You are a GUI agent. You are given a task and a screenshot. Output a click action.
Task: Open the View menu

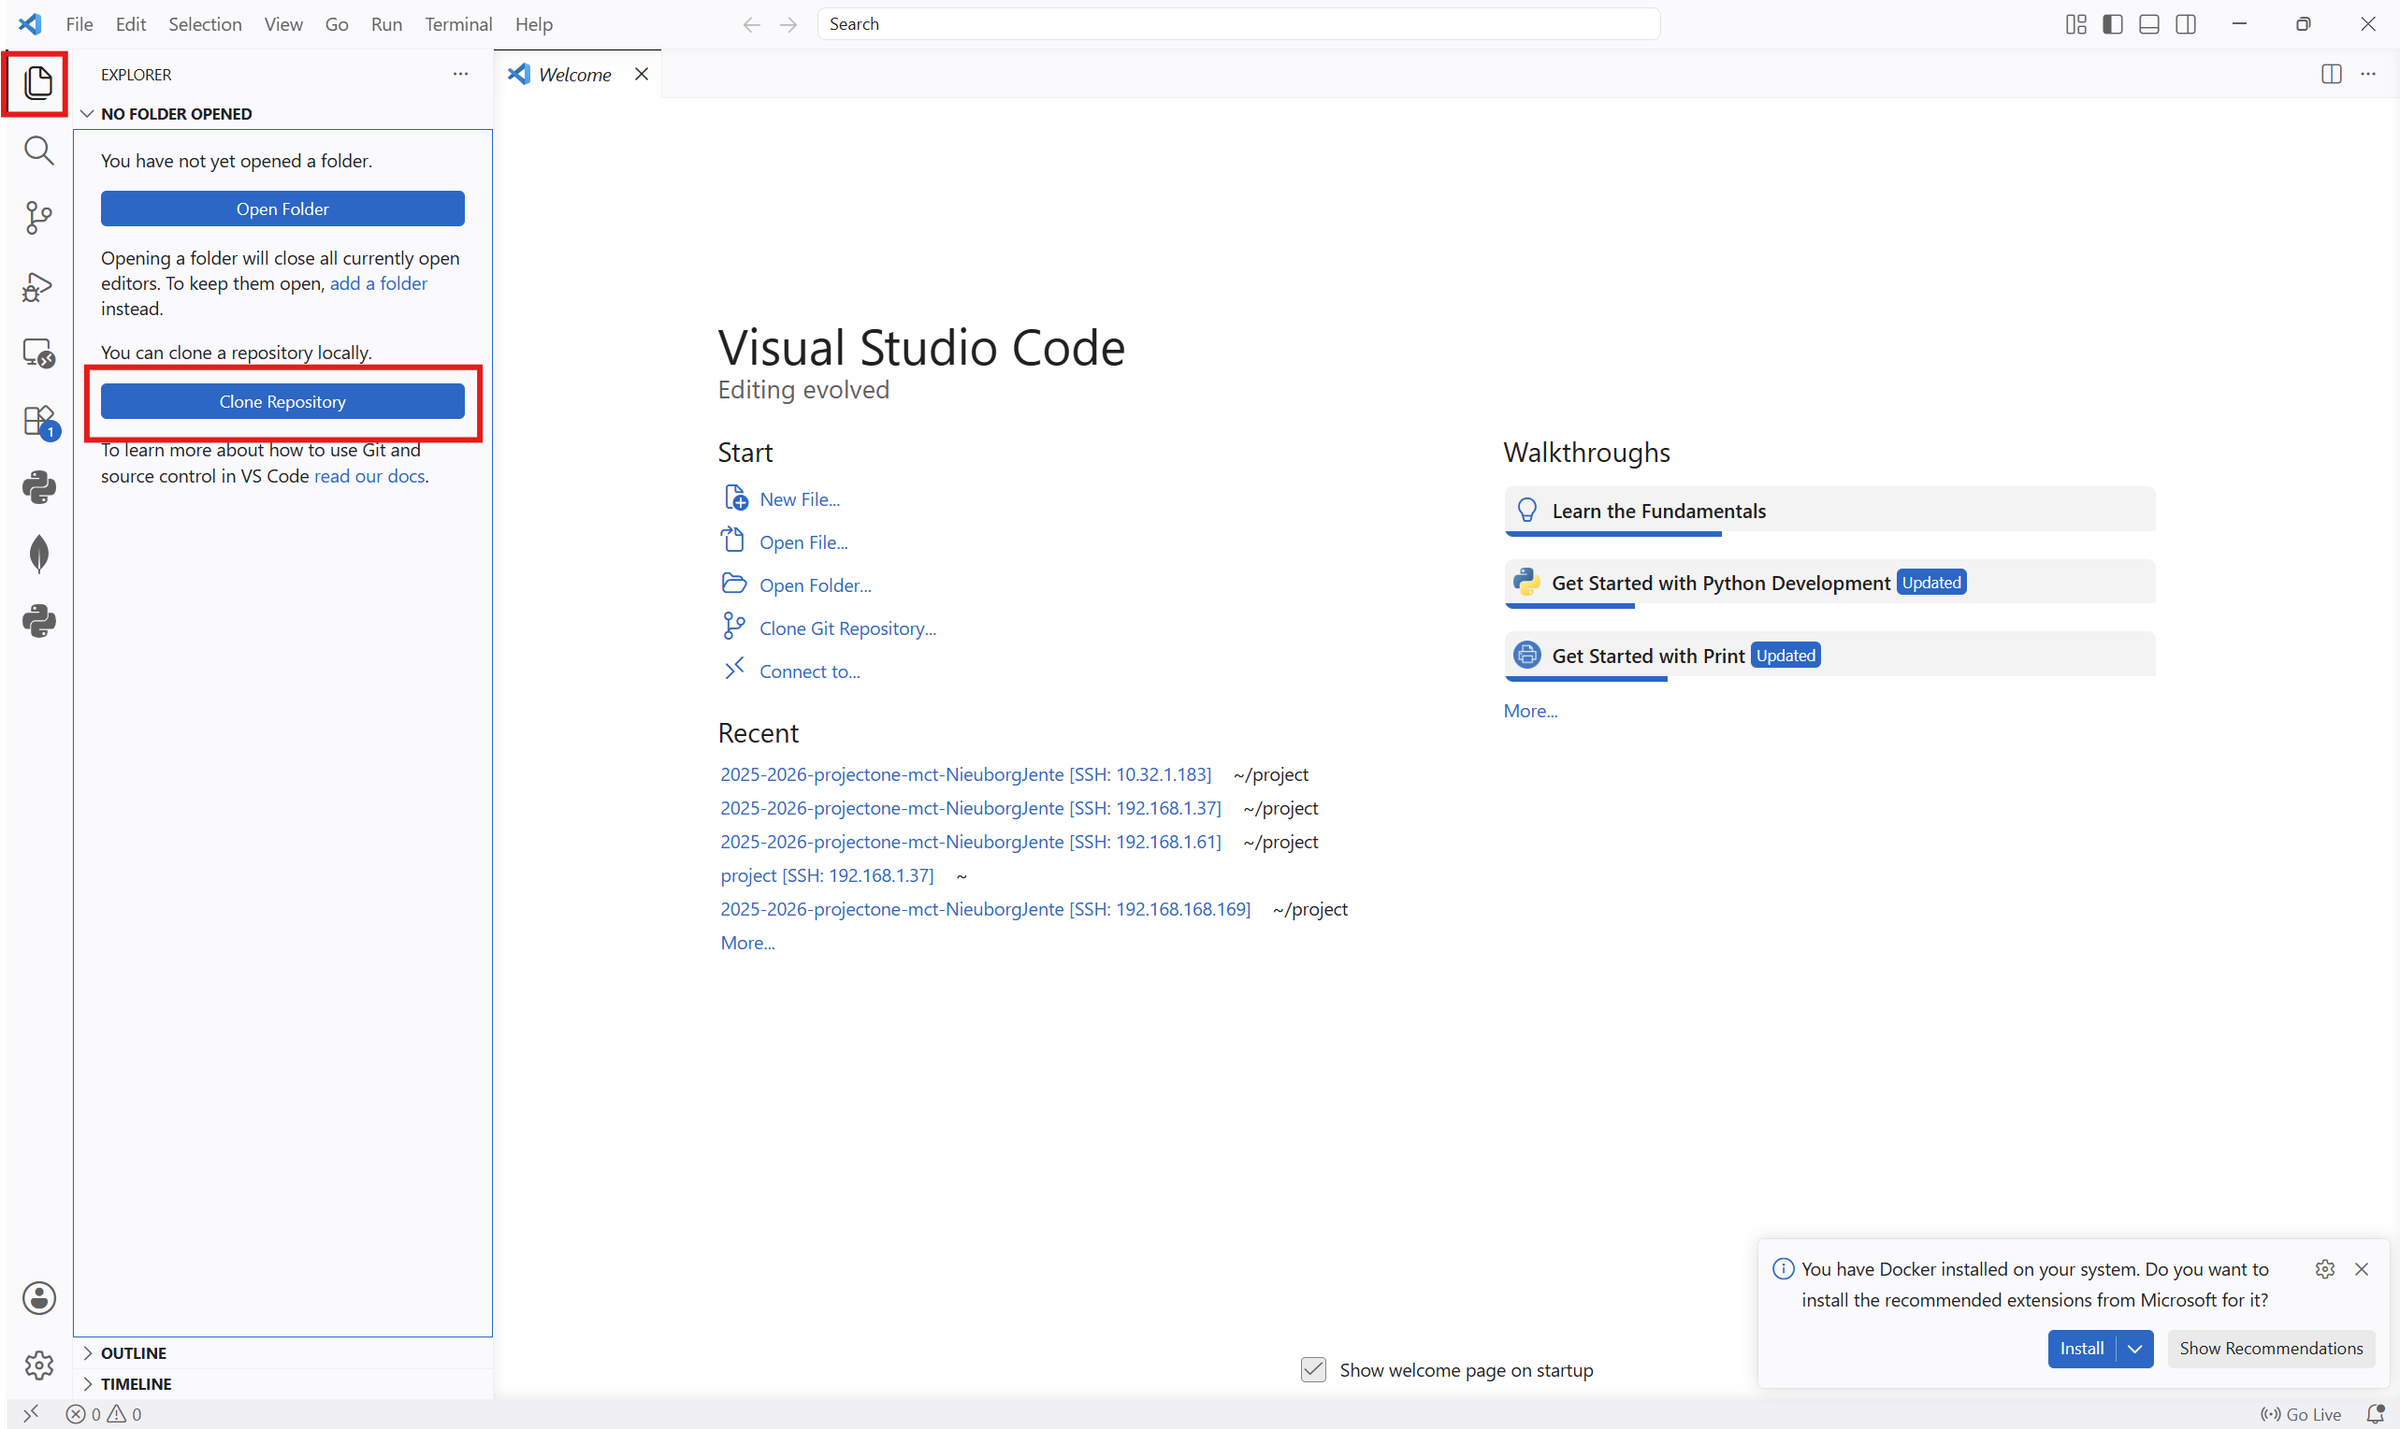tap(283, 24)
